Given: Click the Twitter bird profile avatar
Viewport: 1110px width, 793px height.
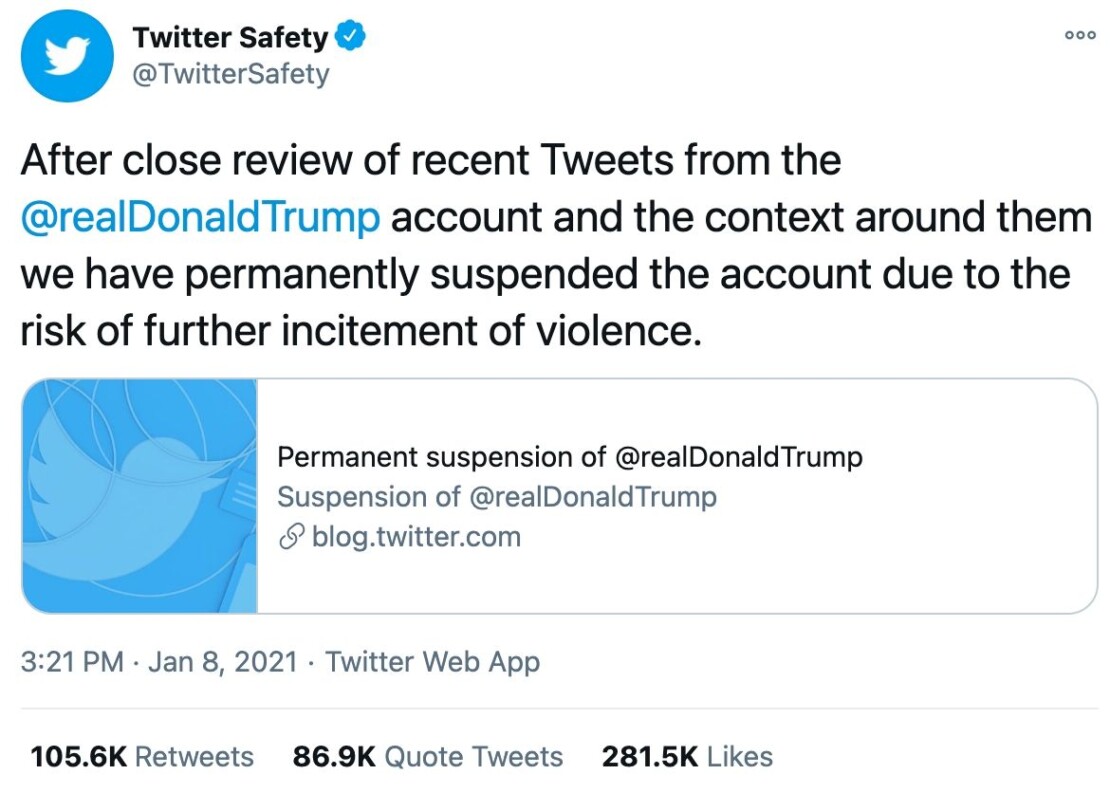Looking at the screenshot, I should click(x=66, y=55).
